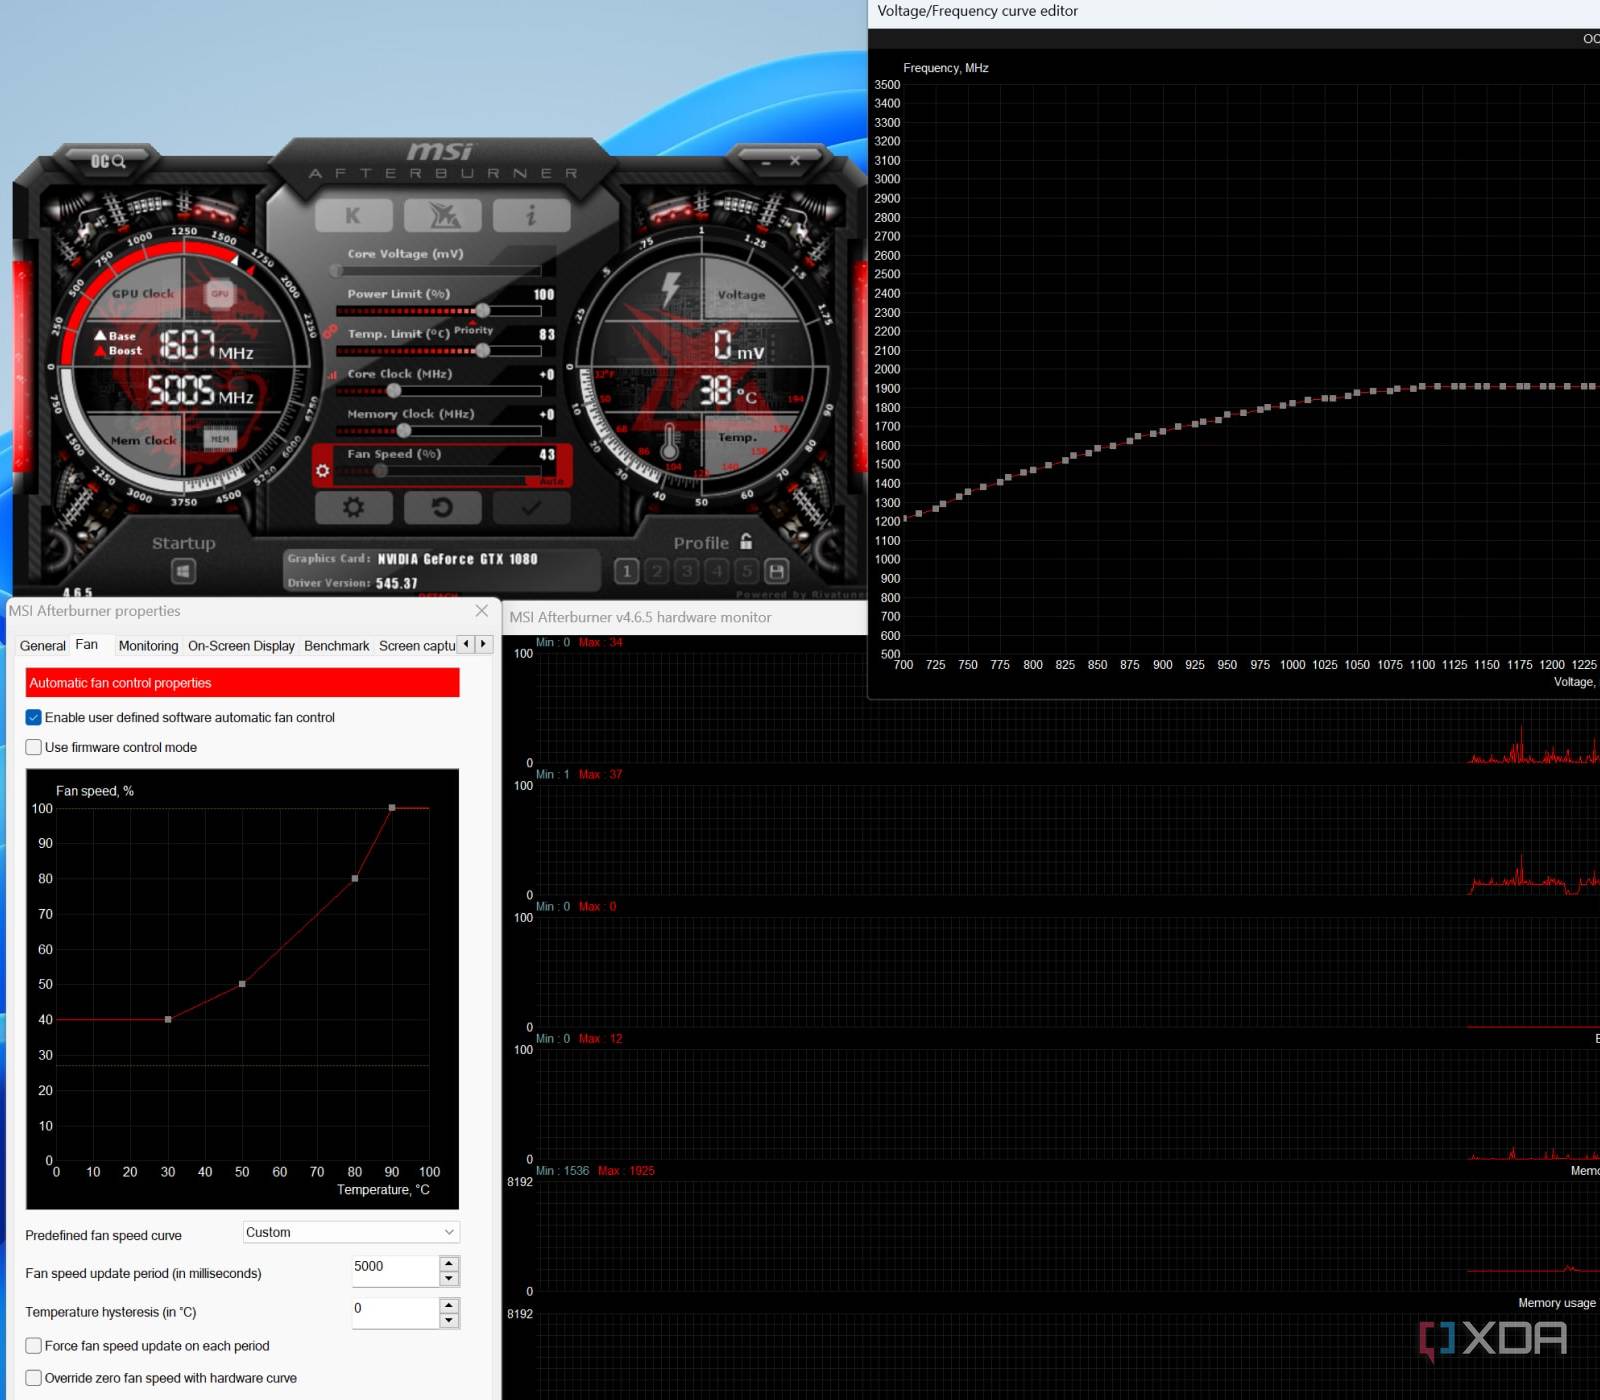Open the Predefined fan speed curve dropdown
1600x1400 pixels.
coord(350,1232)
